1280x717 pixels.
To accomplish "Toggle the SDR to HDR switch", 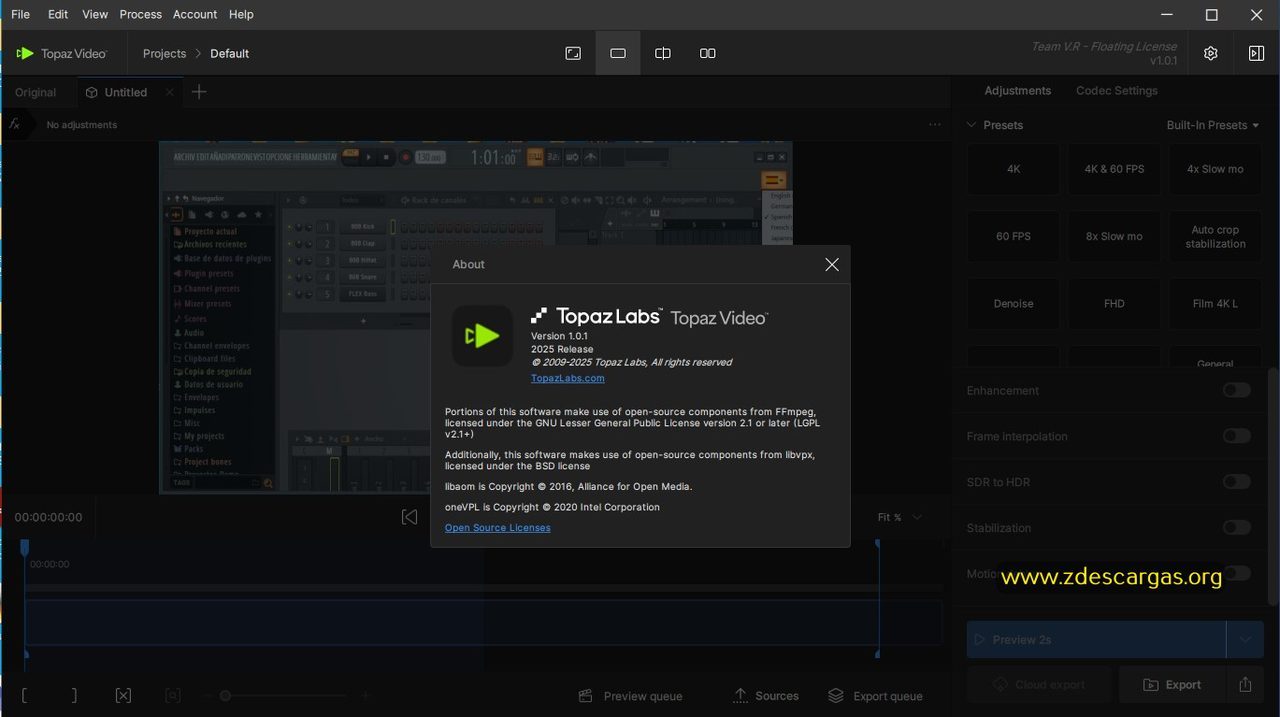I will [x=1237, y=482].
